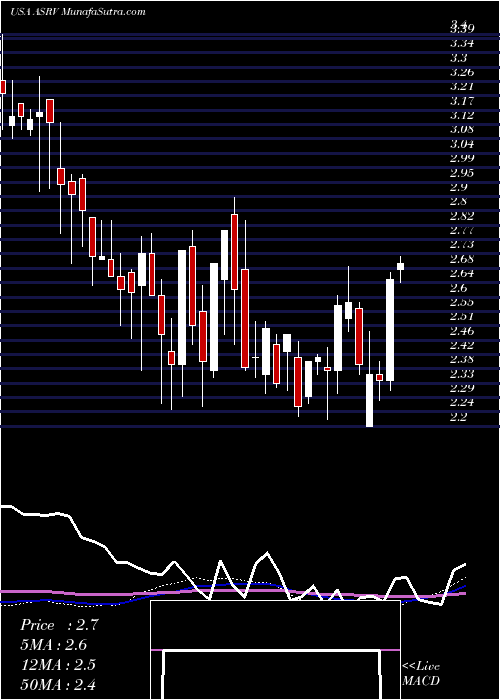Click the 3.3 price axis label

(458, 58)
